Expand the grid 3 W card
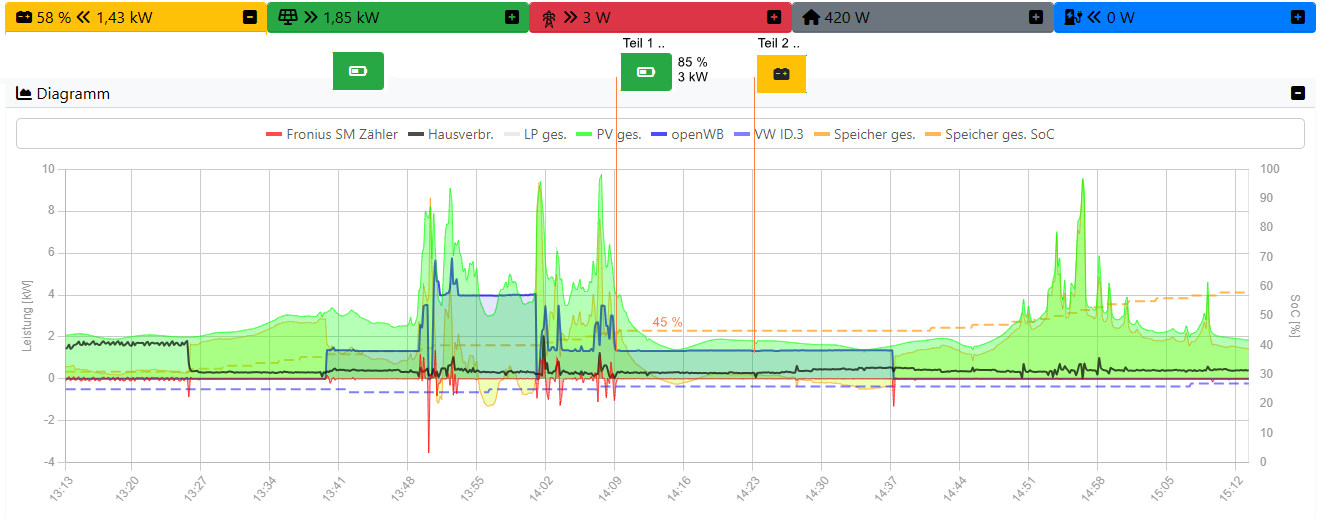Screen dimensions: 1320x518 [774, 17]
